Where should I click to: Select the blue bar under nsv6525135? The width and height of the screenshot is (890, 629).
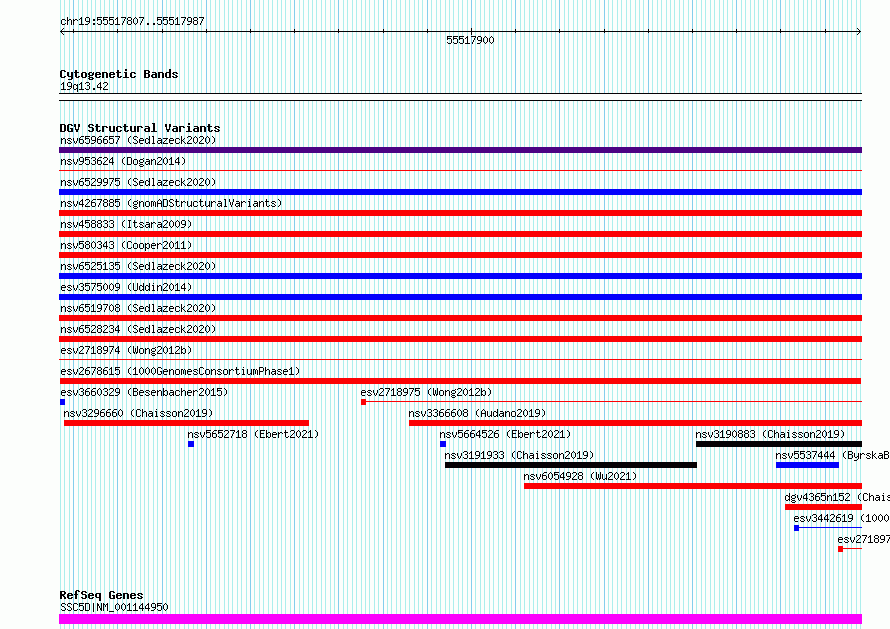tap(460, 276)
